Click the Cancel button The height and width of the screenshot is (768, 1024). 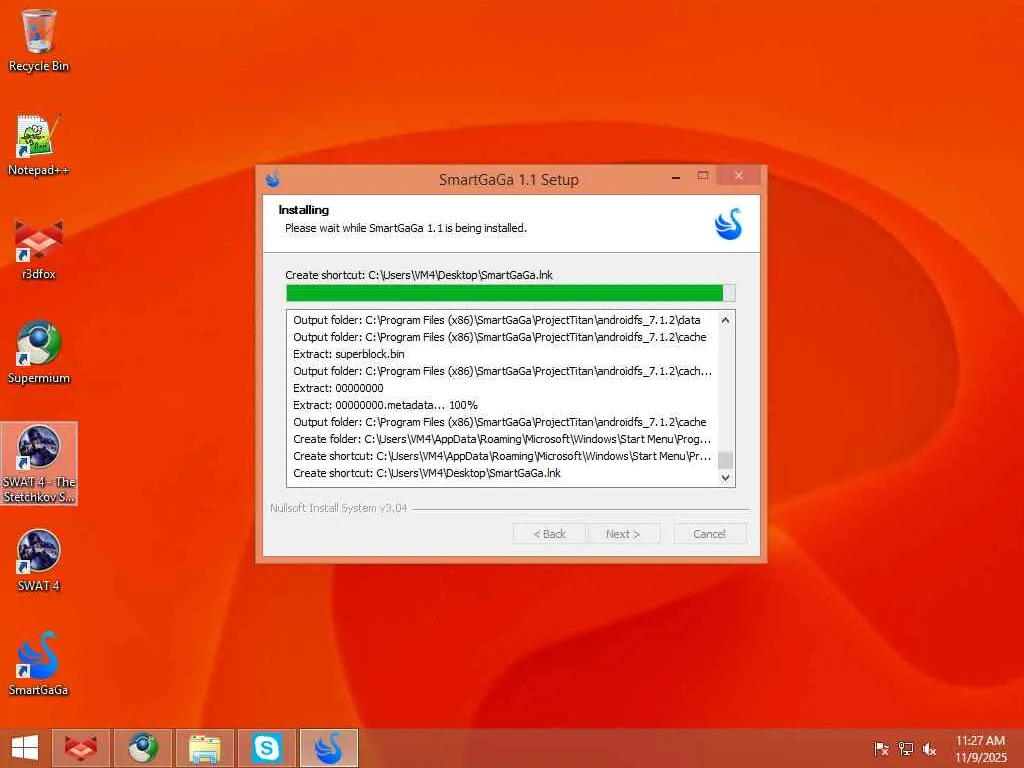coord(709,534)
